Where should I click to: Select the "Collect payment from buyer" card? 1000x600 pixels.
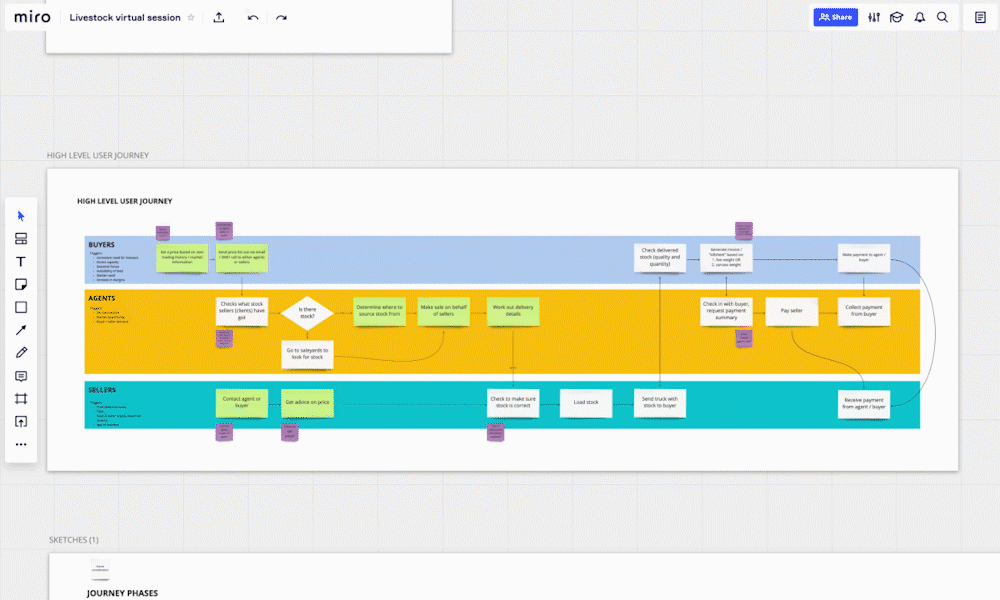(x=864, y=311)
